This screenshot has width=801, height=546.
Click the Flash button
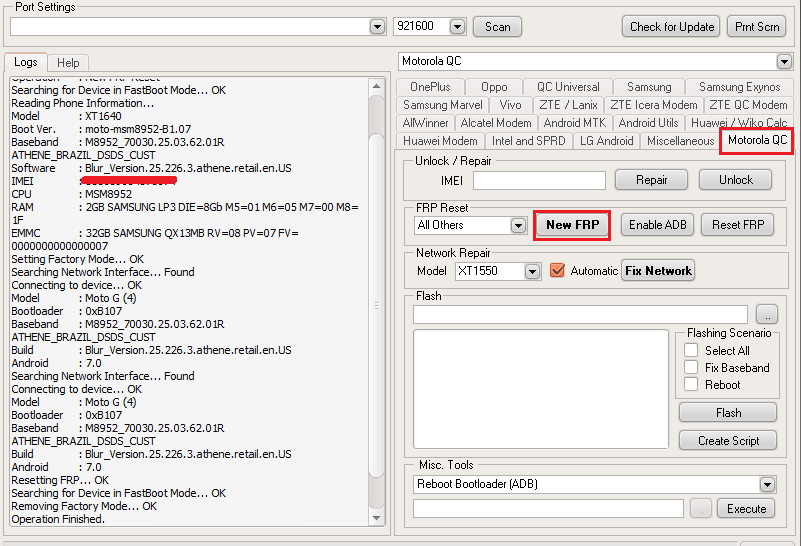click(x=728, y=413)
